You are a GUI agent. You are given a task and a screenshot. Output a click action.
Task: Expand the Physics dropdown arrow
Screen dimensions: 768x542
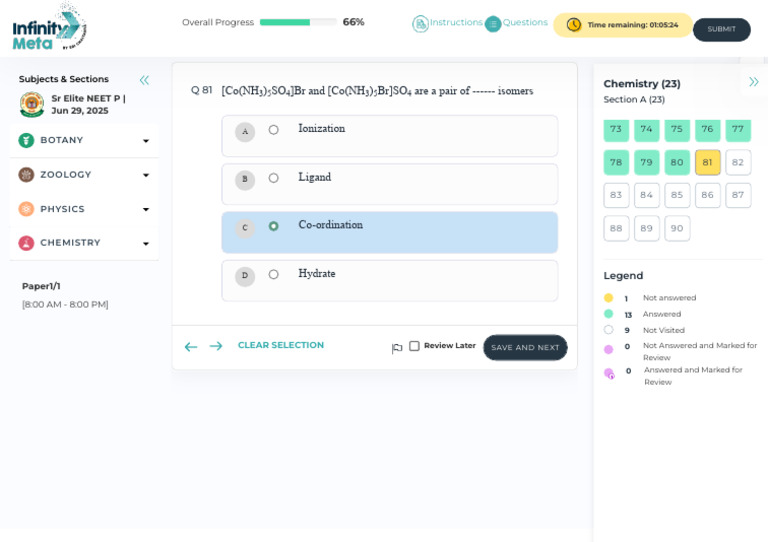pyautogui.click(x=146, y=210)
